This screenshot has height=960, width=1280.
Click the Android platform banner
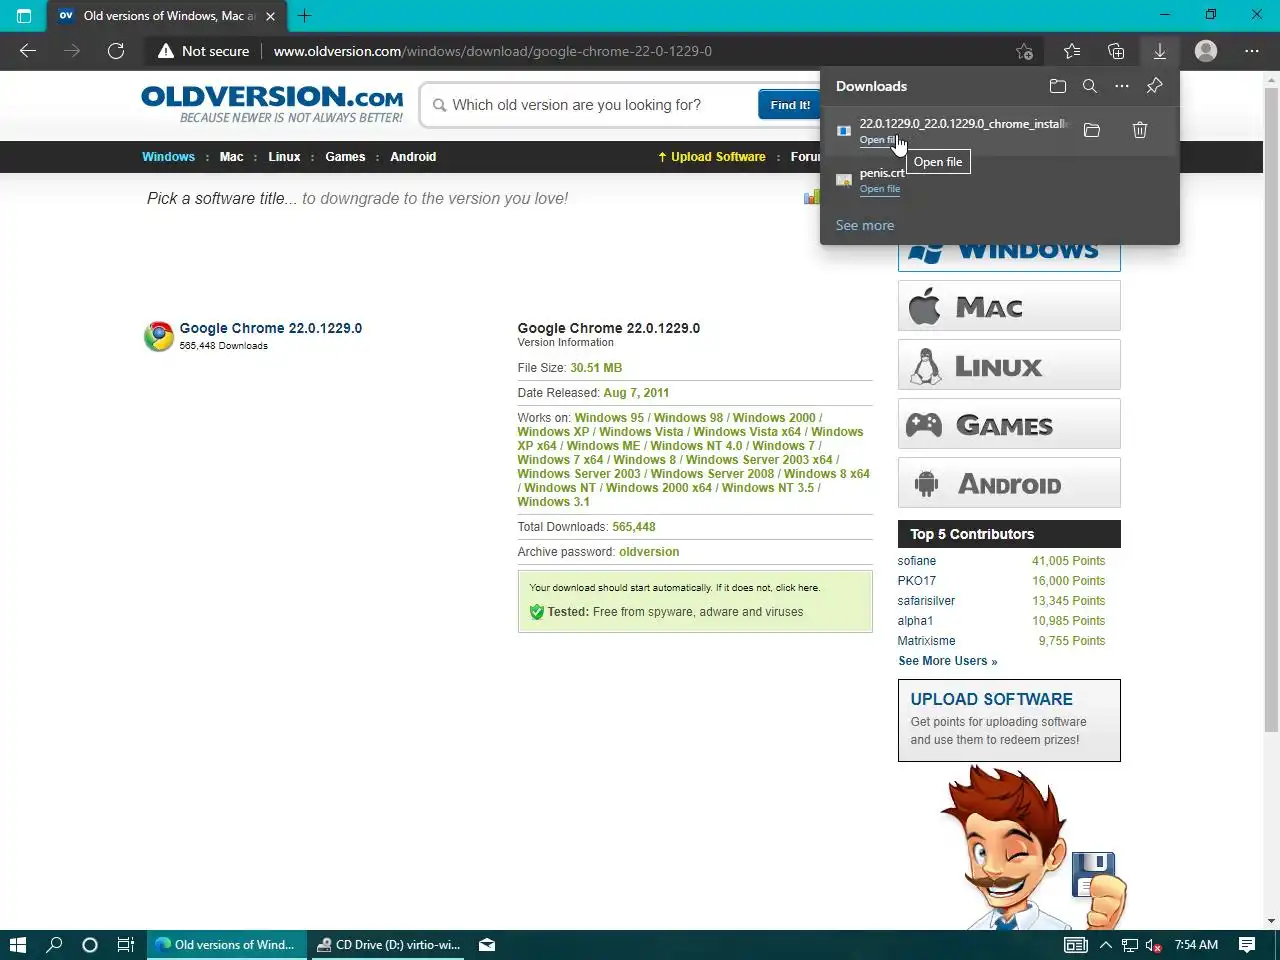point(1009,483)
